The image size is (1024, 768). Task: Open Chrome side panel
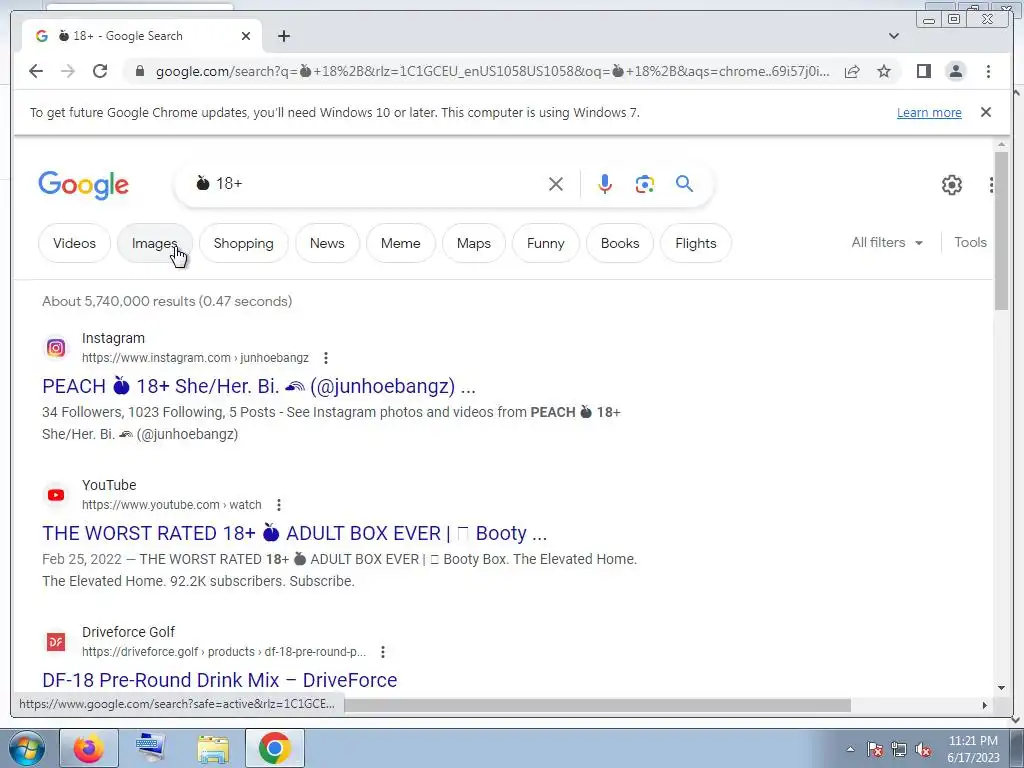pos(923,71)
